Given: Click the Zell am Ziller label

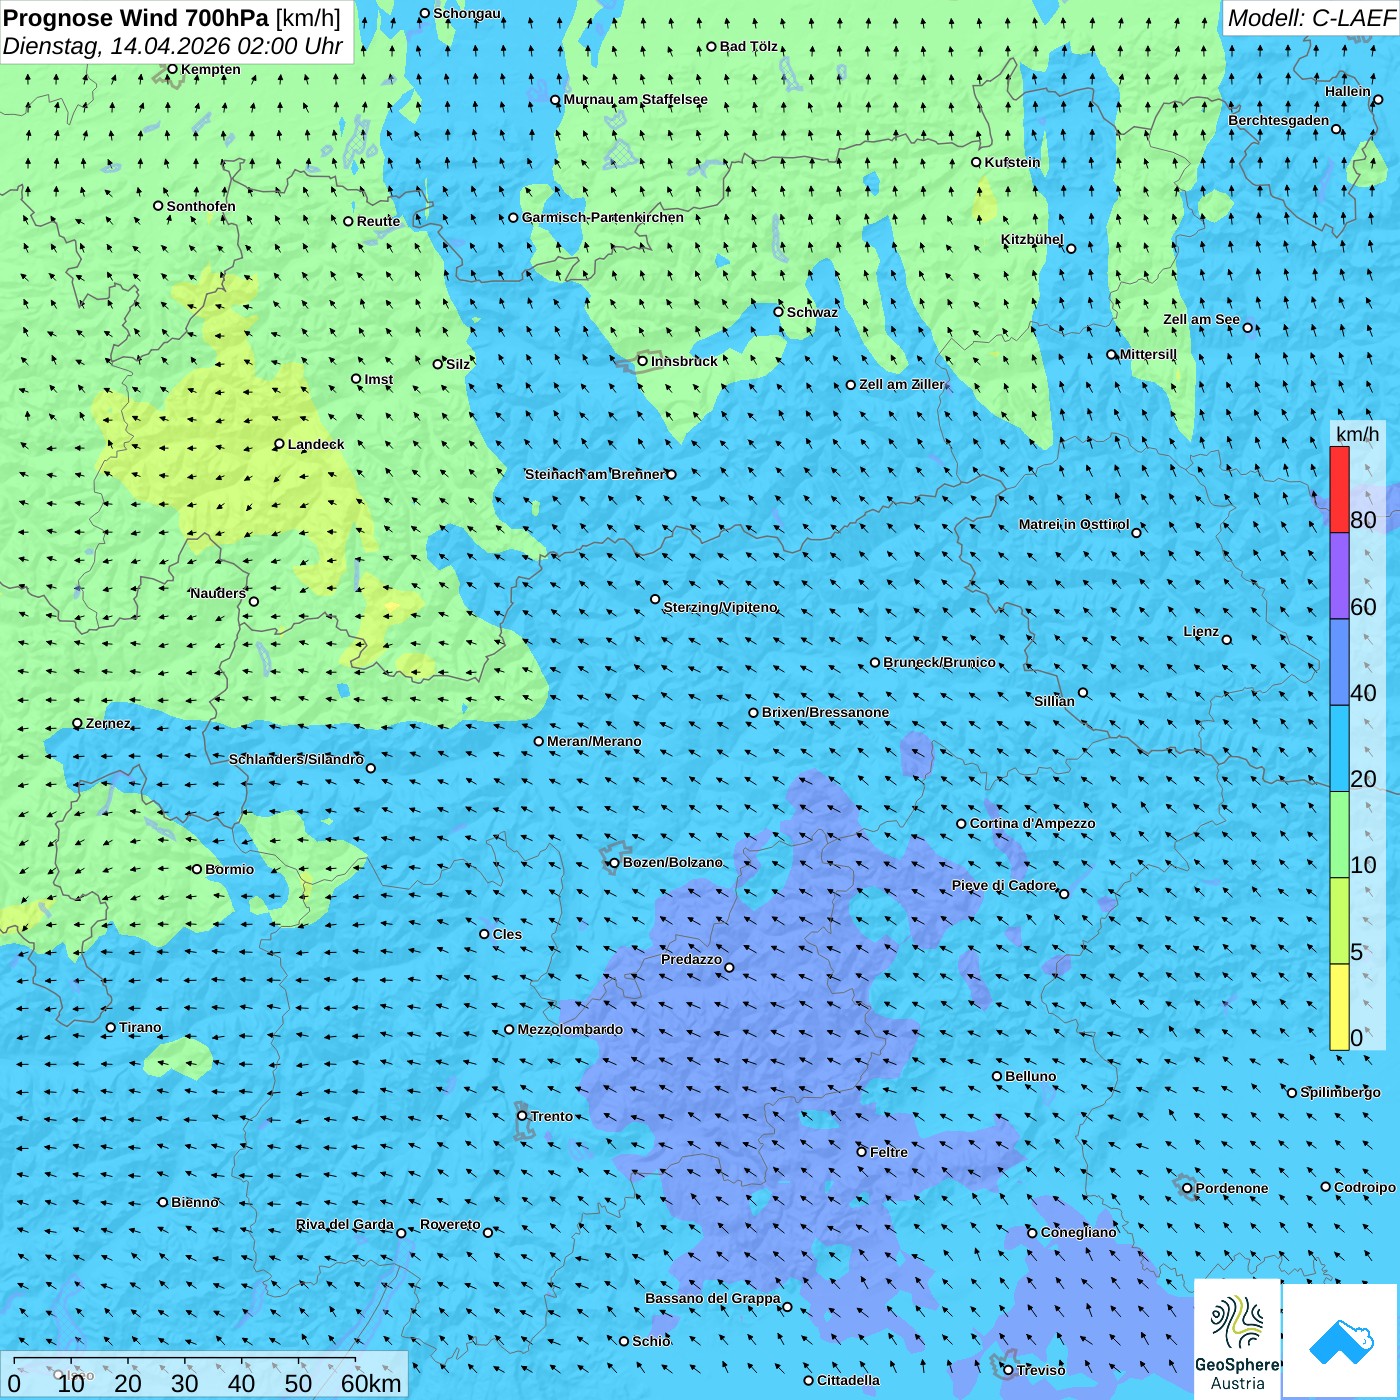Looking at the screenshot, I should click(901, 384).
